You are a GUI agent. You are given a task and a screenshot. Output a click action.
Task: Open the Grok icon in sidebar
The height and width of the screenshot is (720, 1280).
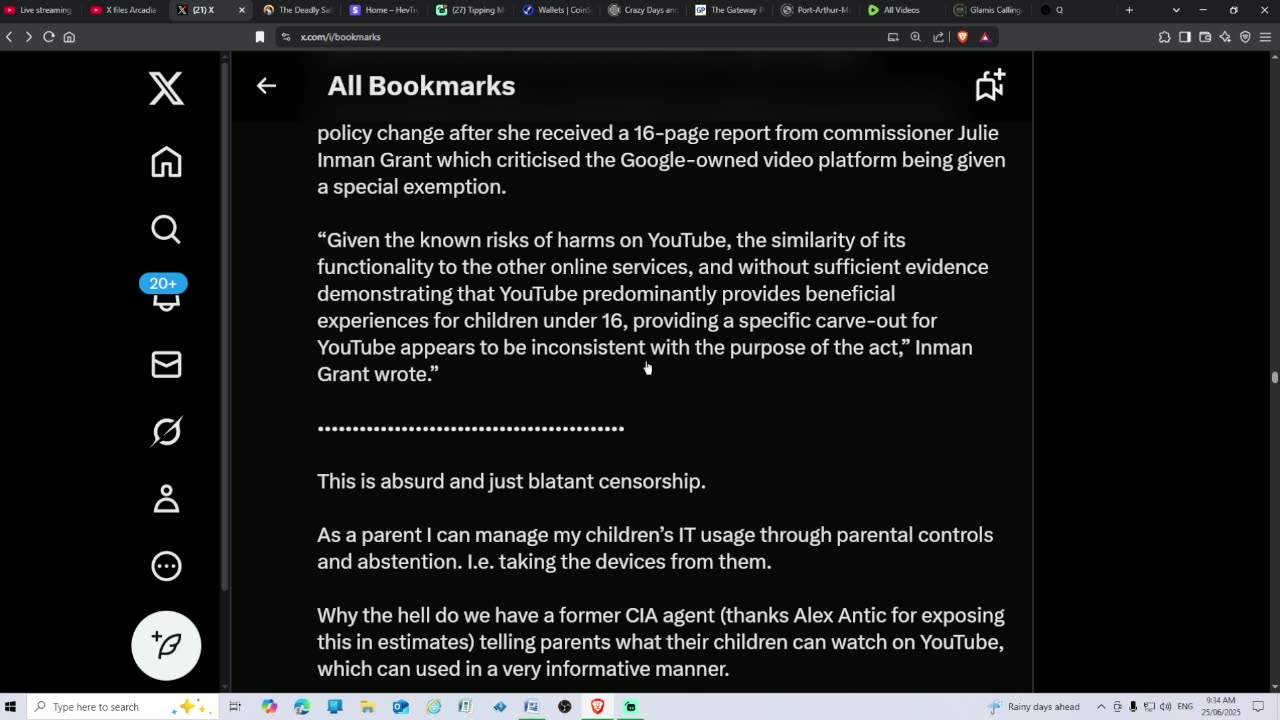click(x=166, y=431)
